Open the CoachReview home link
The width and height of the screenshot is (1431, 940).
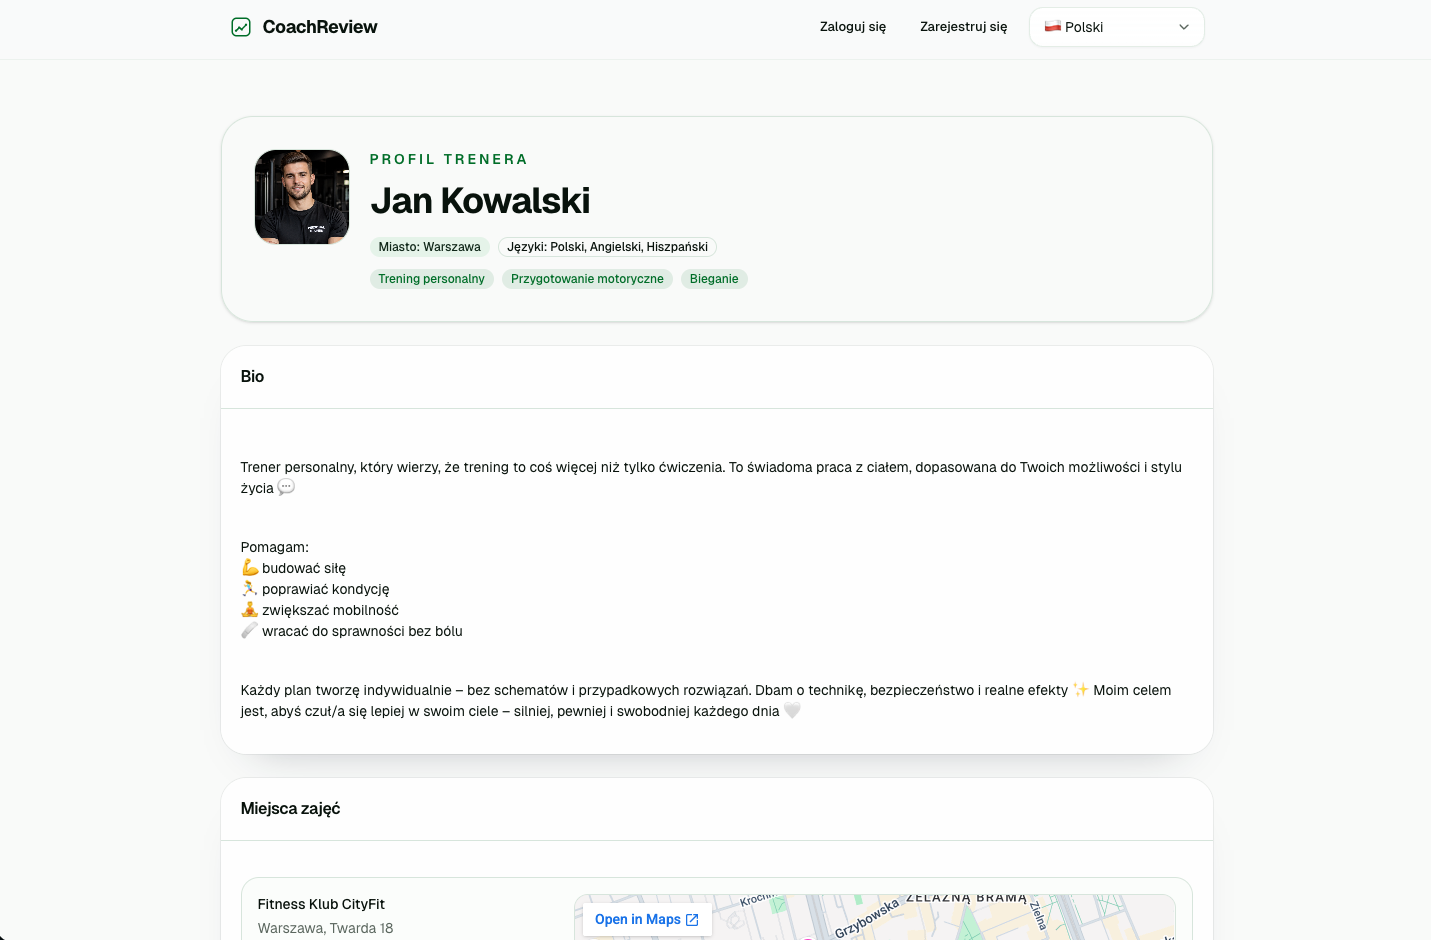tap(304, 27)
